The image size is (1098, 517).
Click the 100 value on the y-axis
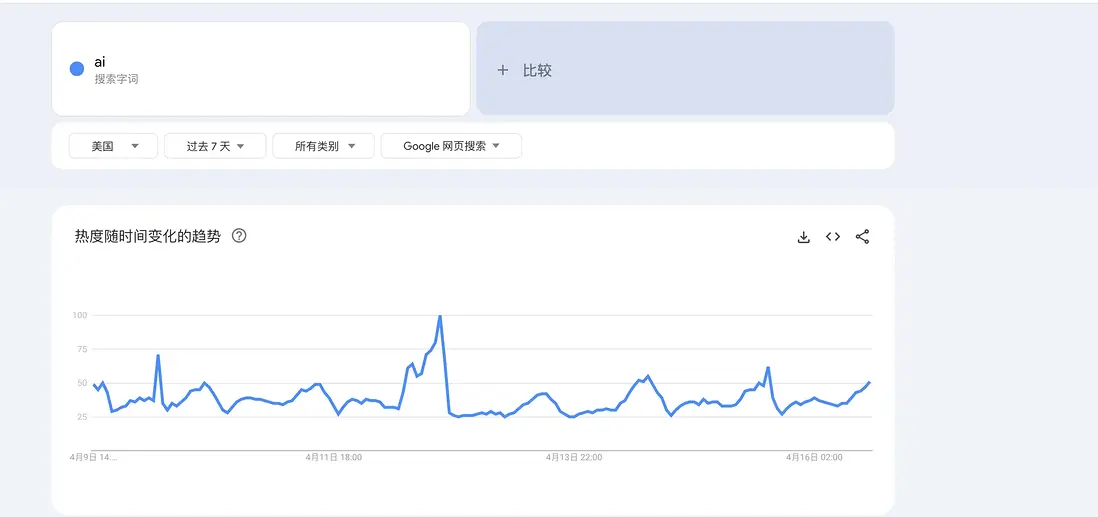(x=80, y=315)
